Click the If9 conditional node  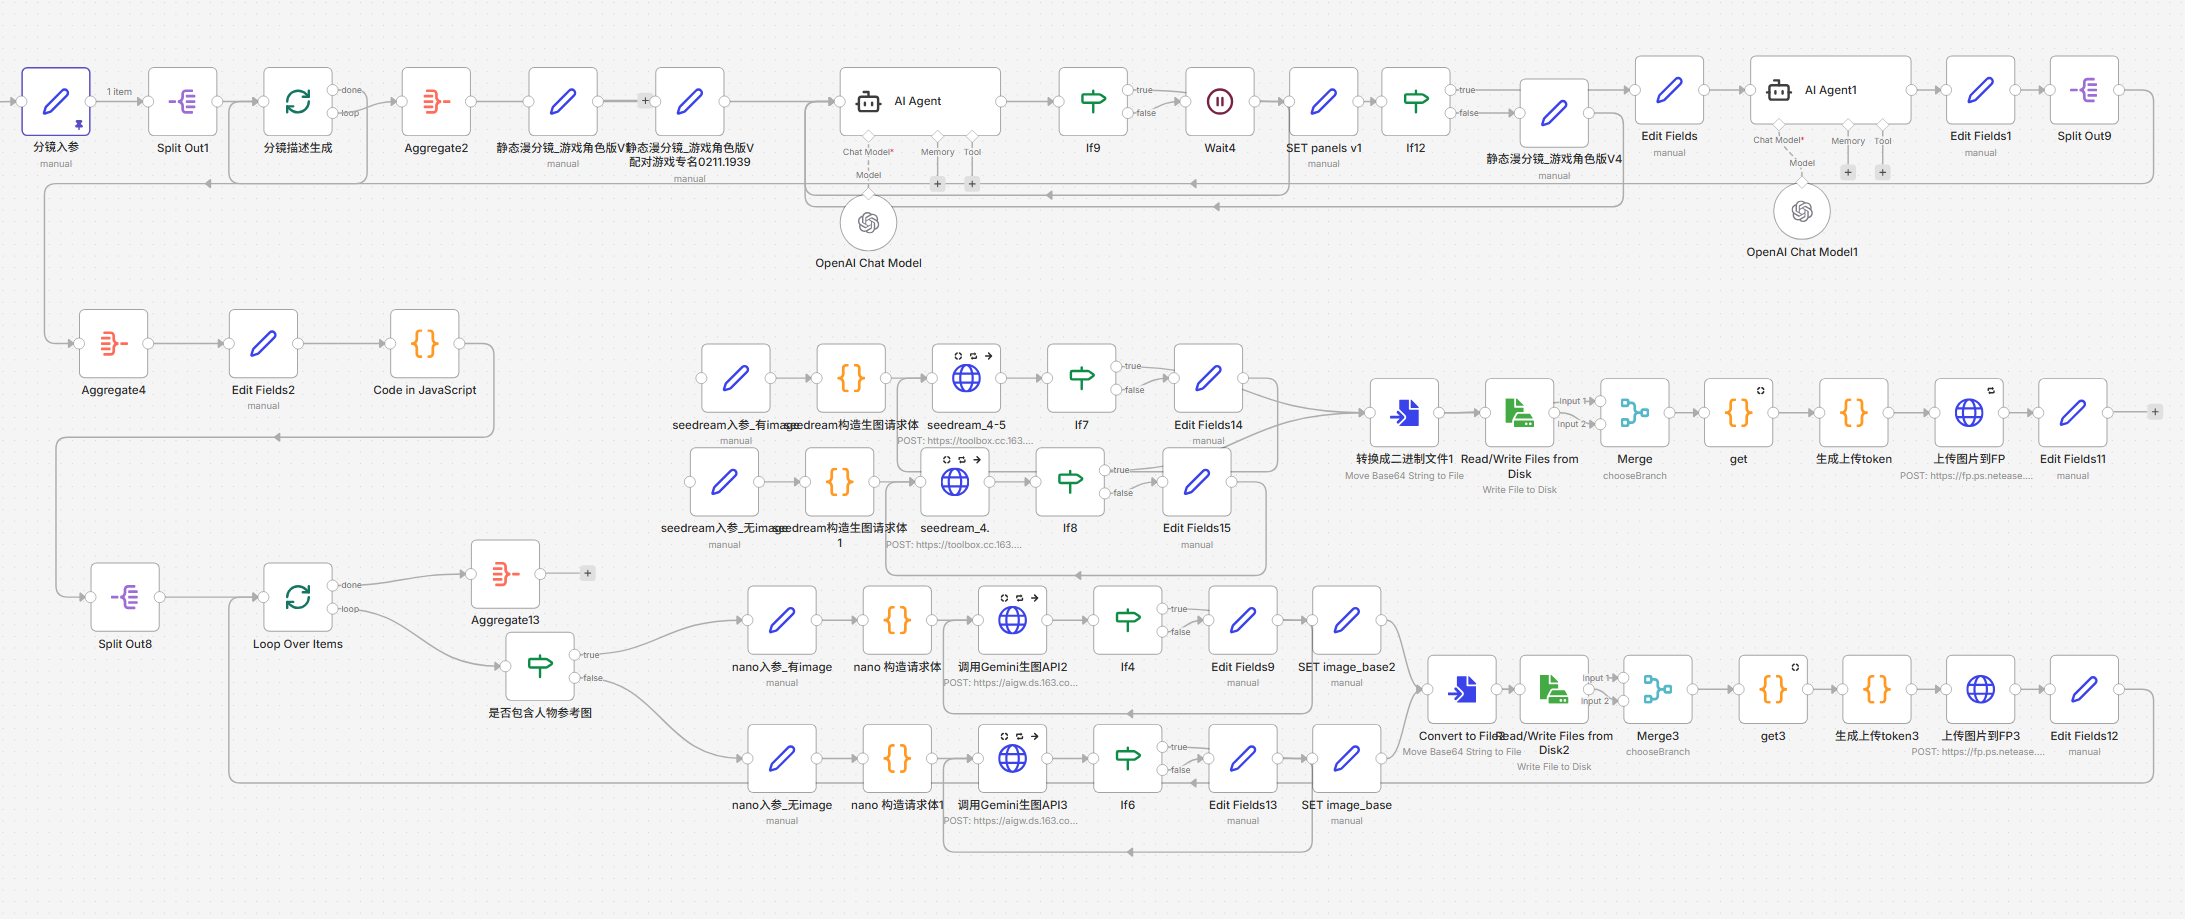coord(1093,102)
